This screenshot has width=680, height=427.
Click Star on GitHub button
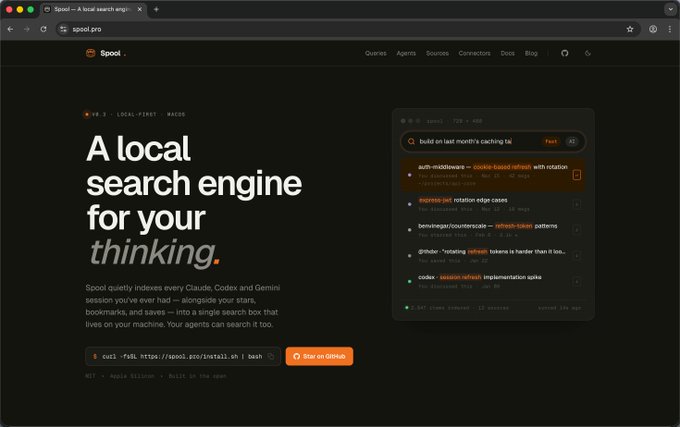point(319,356)
